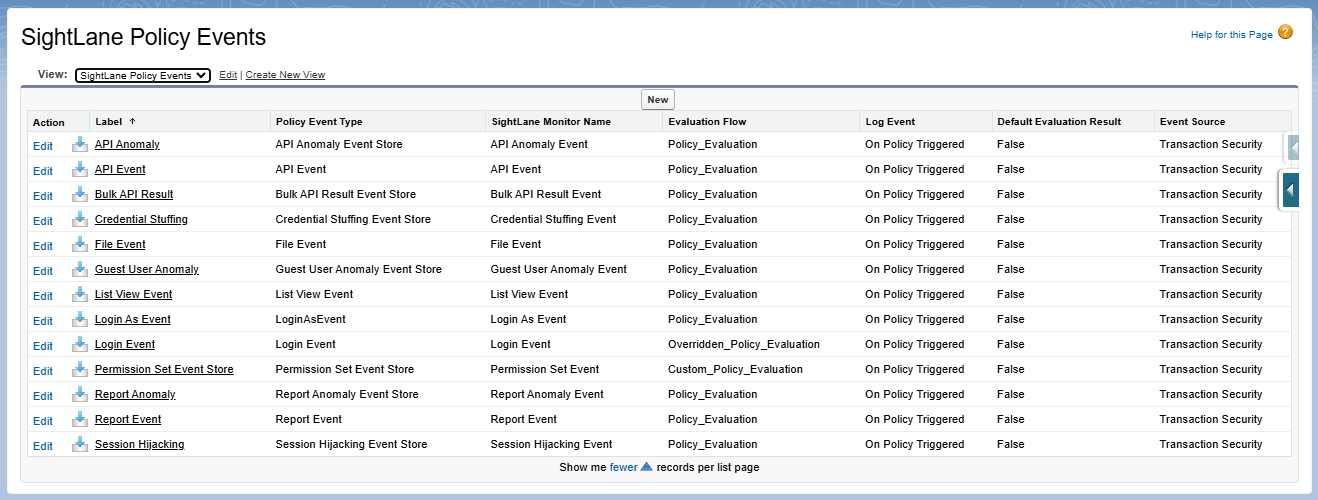Expand the dark blue side panel arrow
1318x500 pixels.
pos(1291,189)
